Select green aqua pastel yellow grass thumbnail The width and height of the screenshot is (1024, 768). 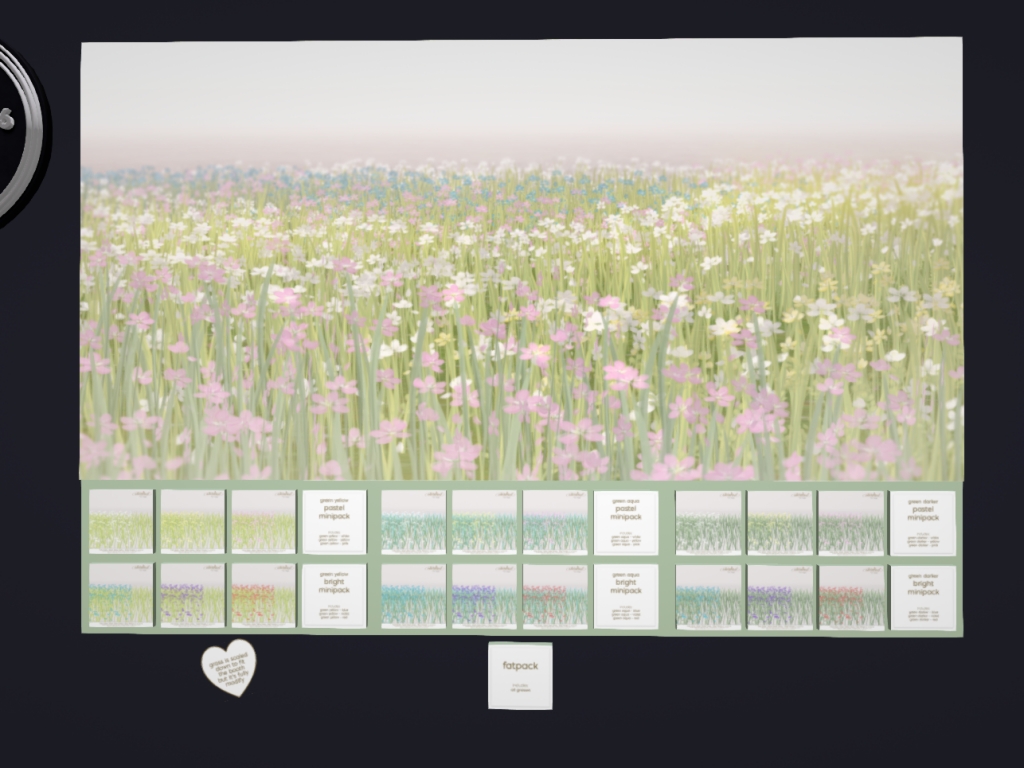pos(484,522)
